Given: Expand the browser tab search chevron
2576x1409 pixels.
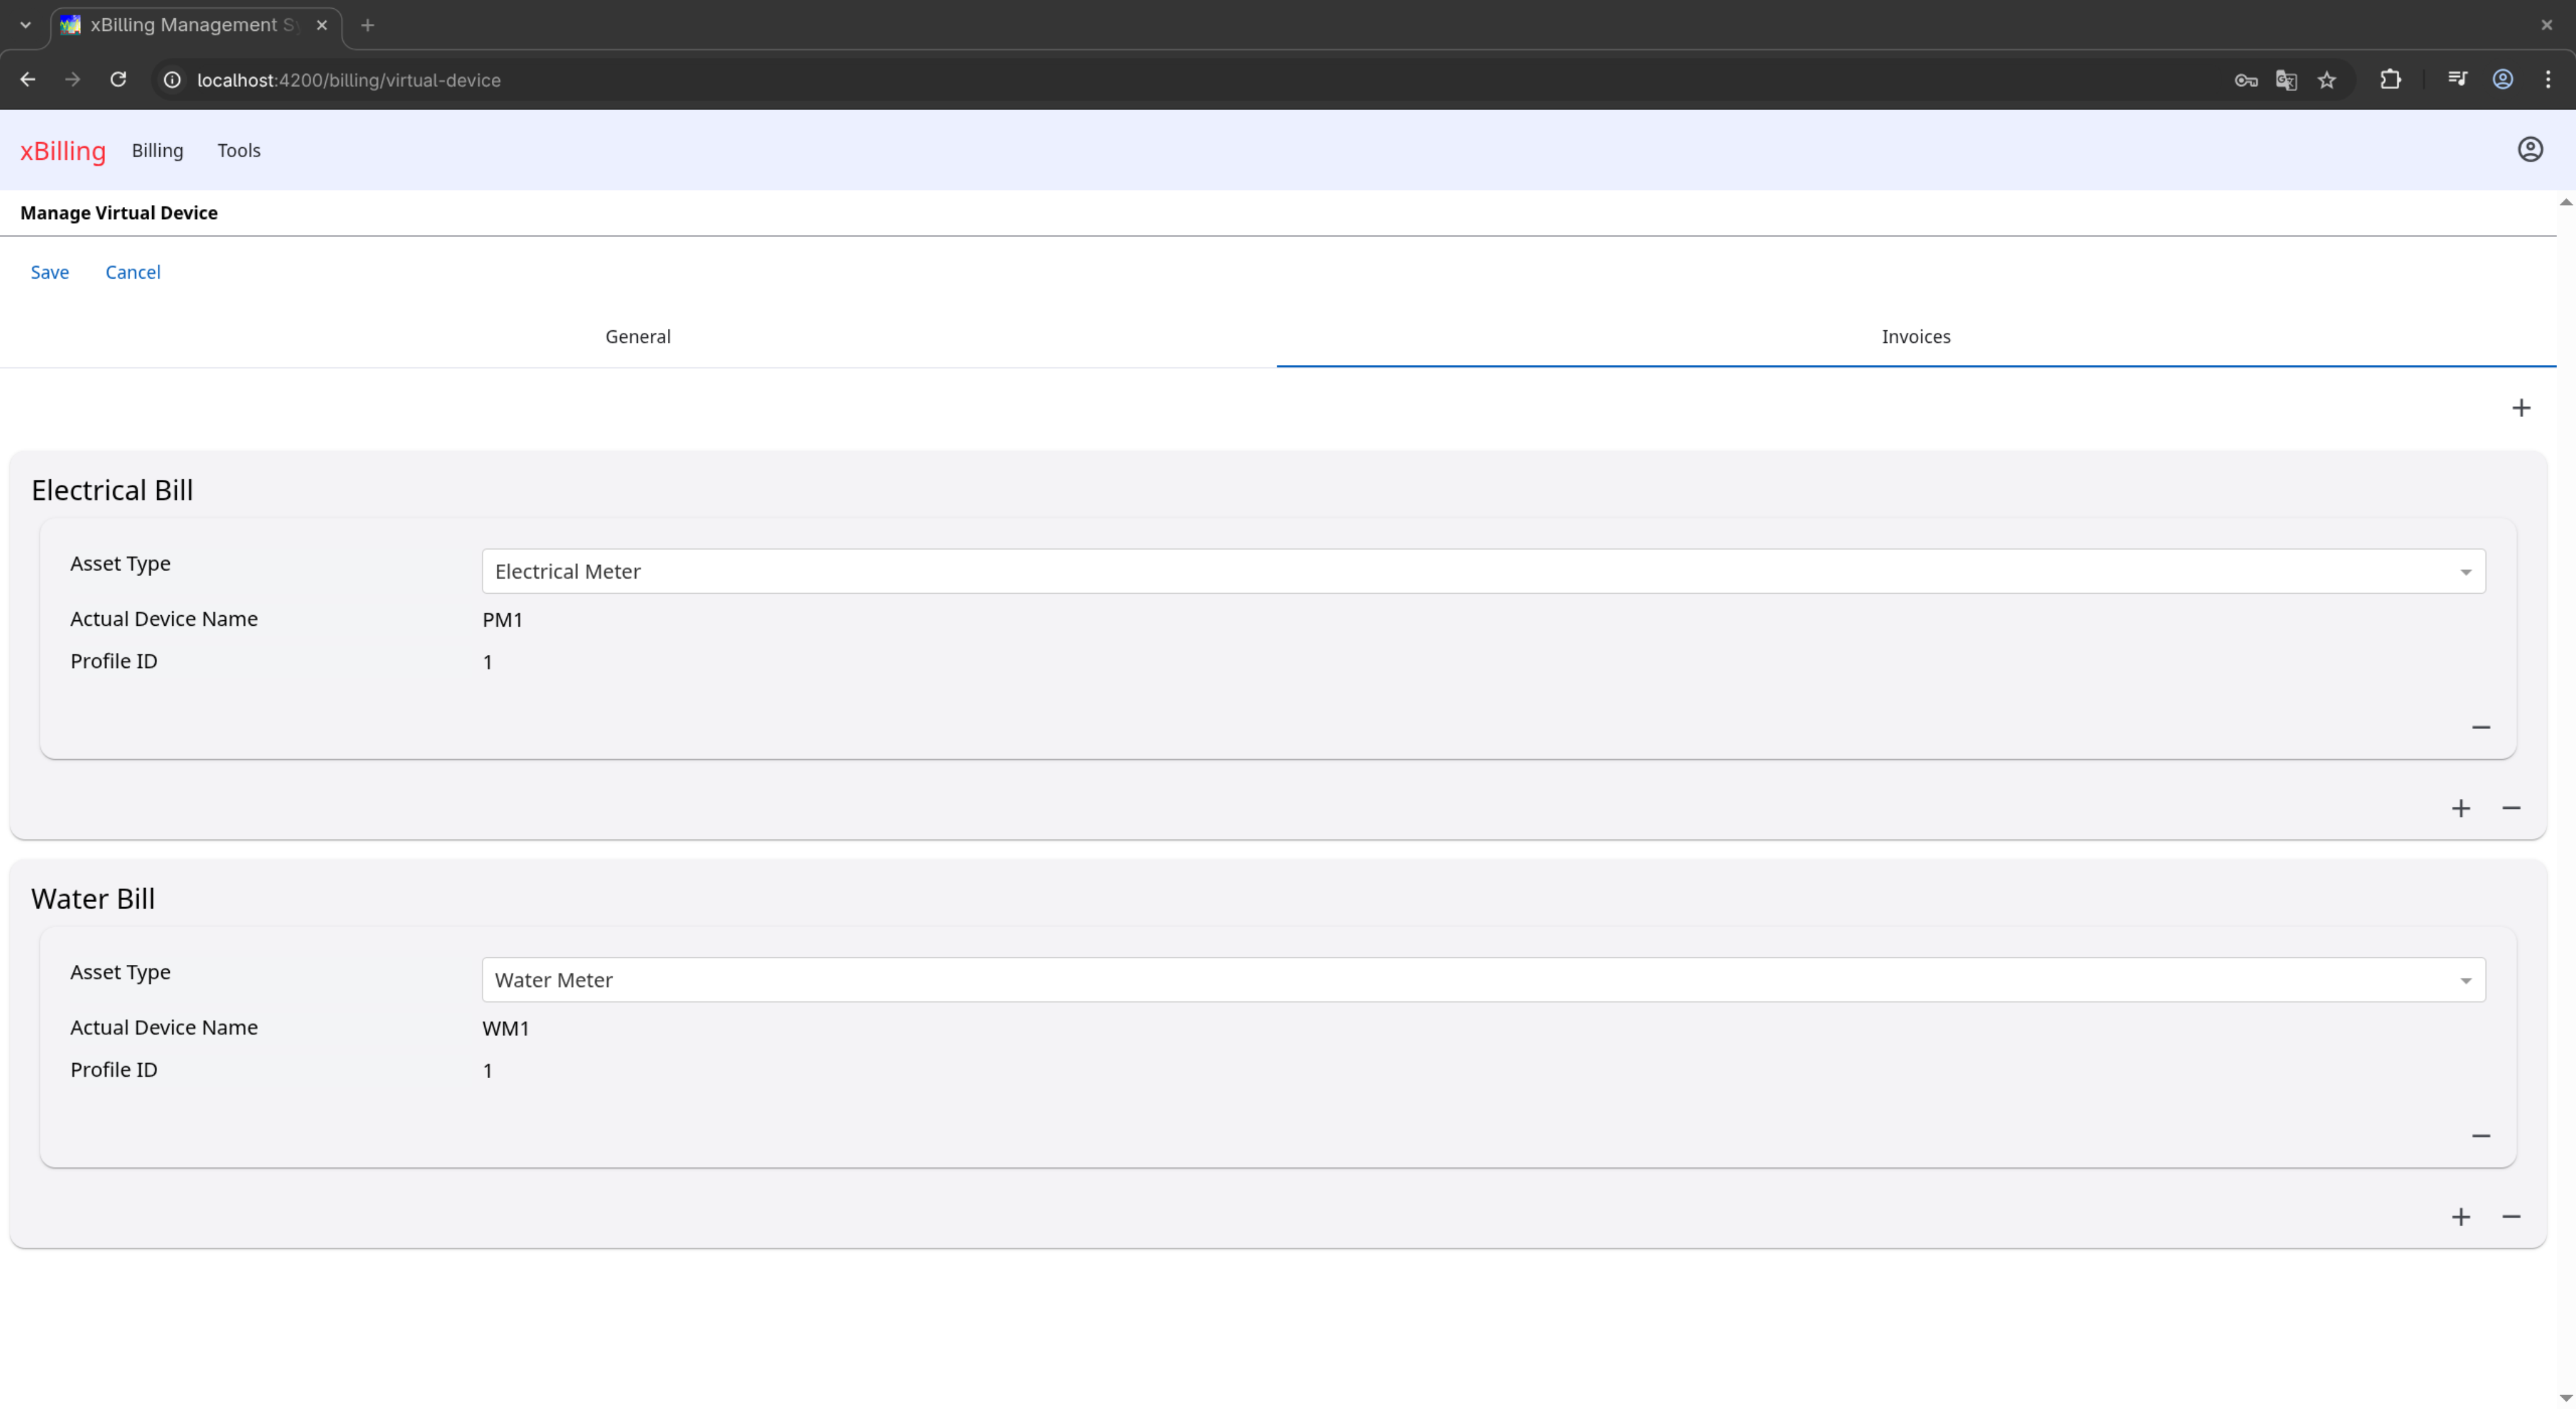Looking at the screenshot, I should (x=25, y=25).
